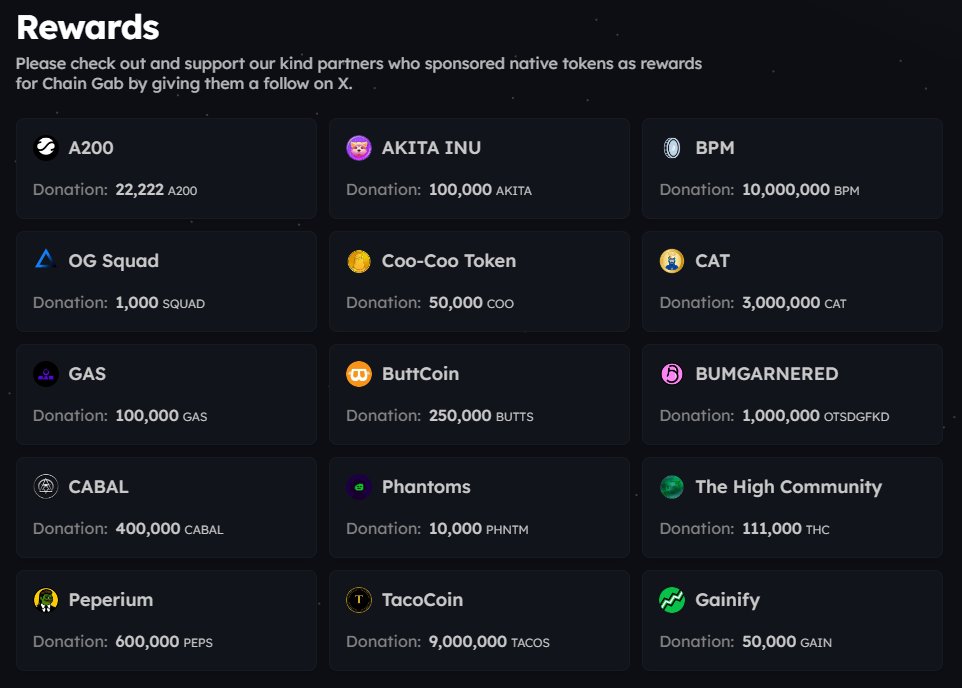Select the CAT token icon
Viewport: 962px width, 688px height.
point(672,261)
